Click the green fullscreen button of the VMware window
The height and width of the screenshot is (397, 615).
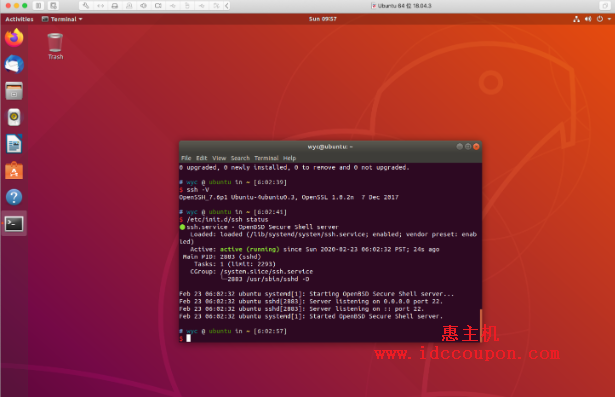pos(24,5)
